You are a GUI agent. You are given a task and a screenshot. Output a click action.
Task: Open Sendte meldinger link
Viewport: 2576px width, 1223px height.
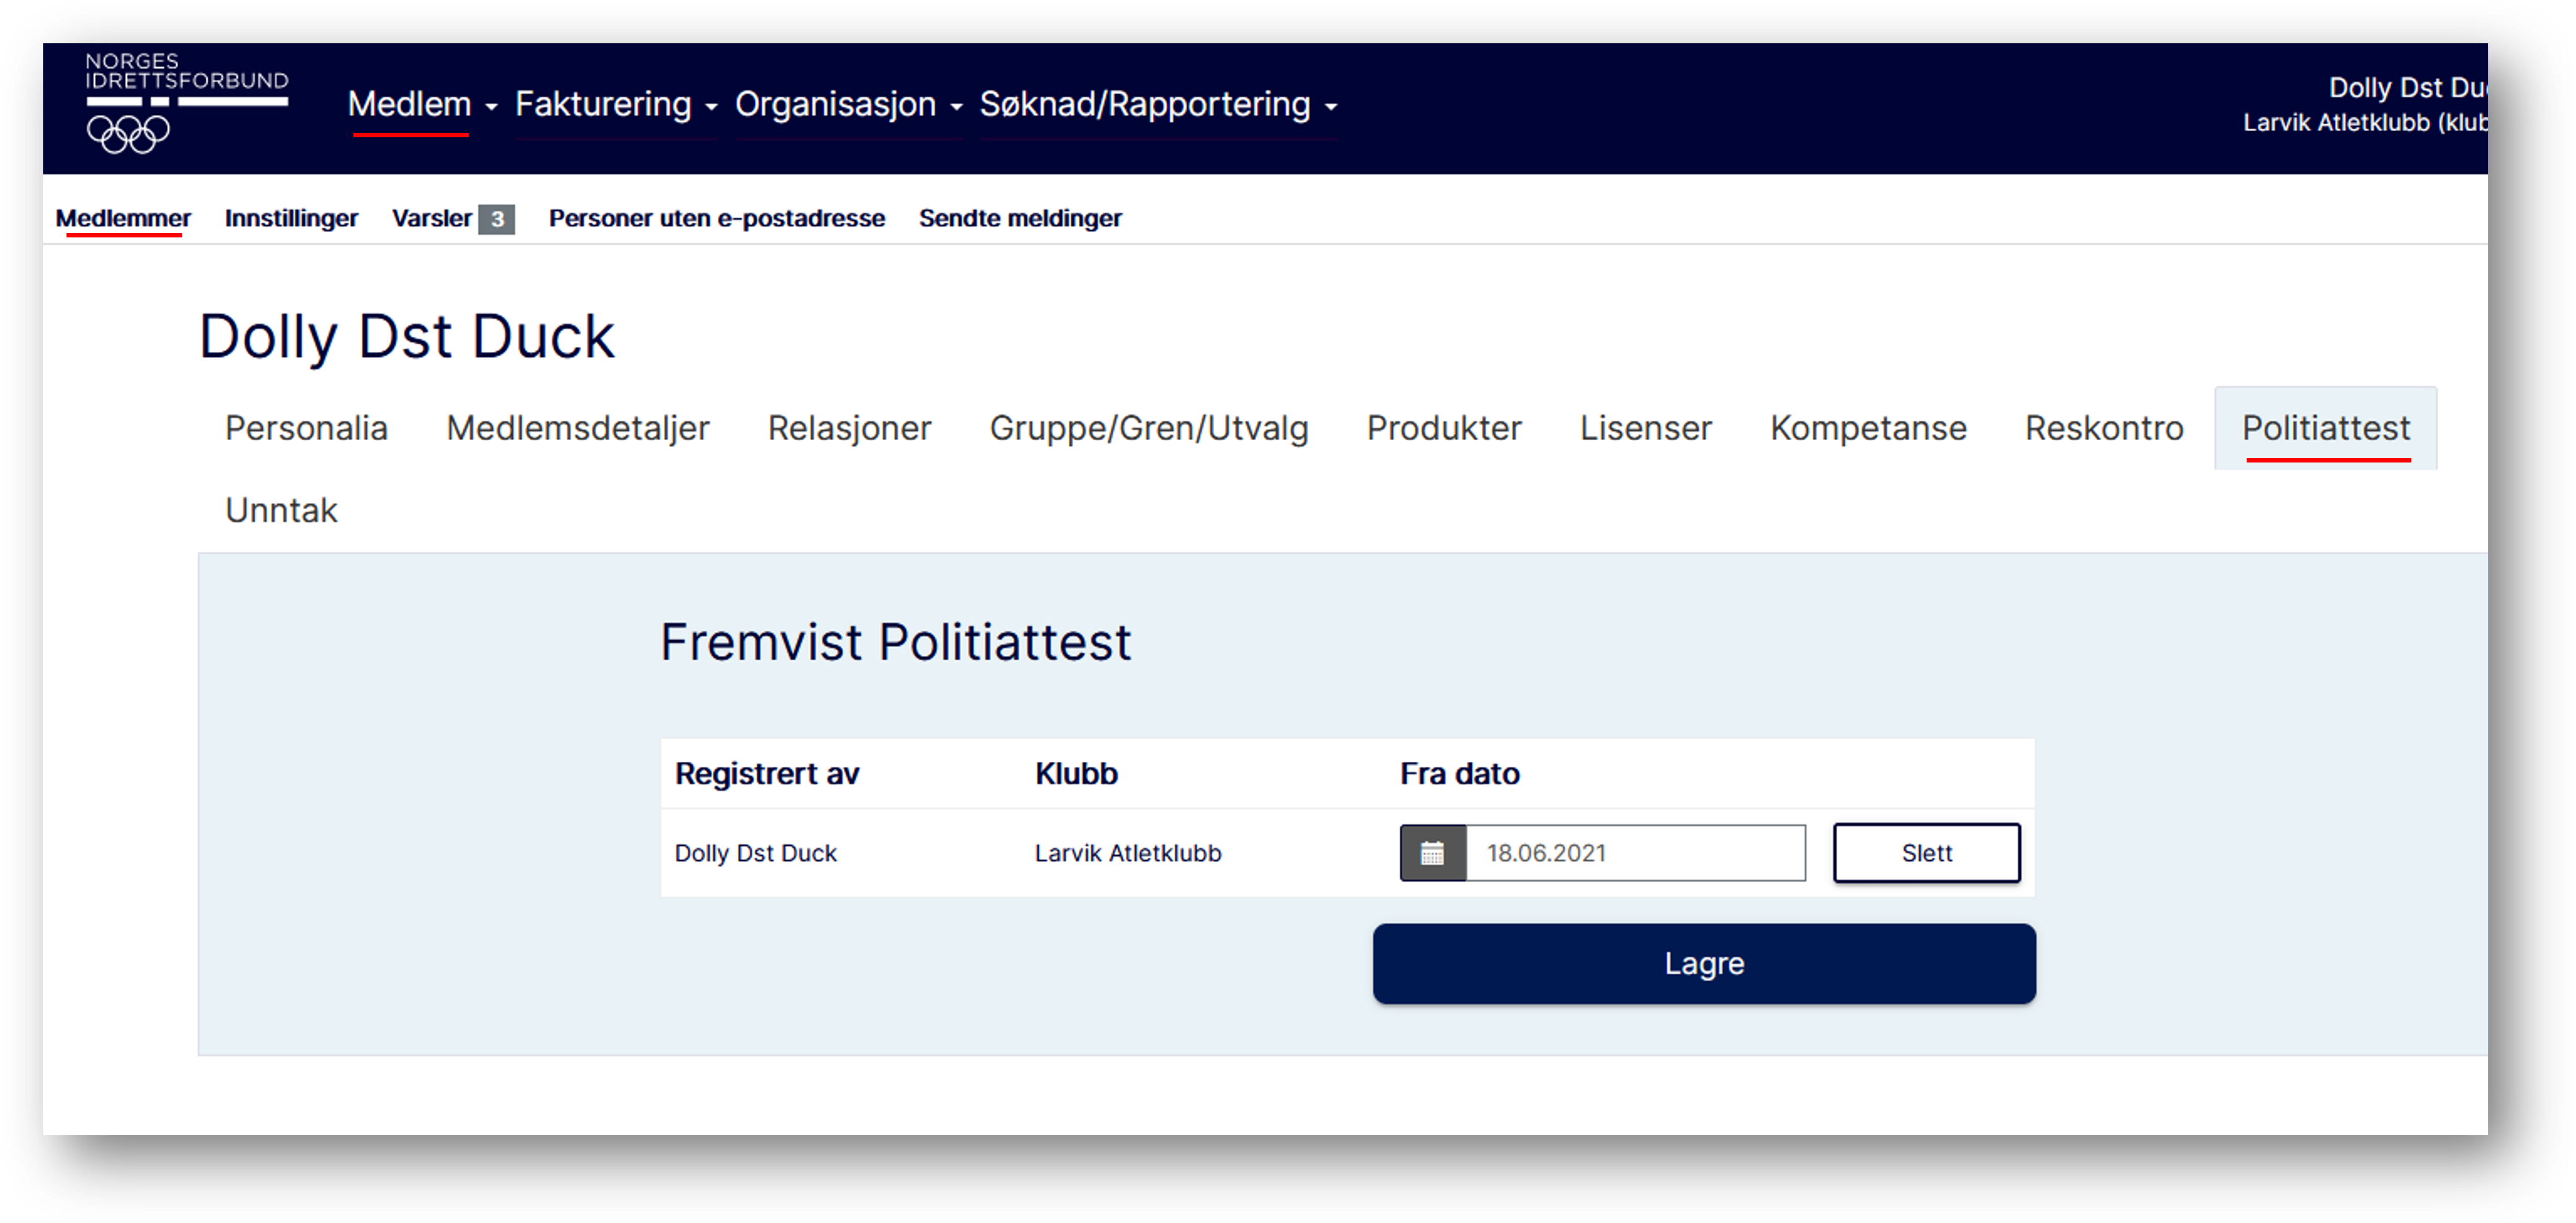(1020, 218)
